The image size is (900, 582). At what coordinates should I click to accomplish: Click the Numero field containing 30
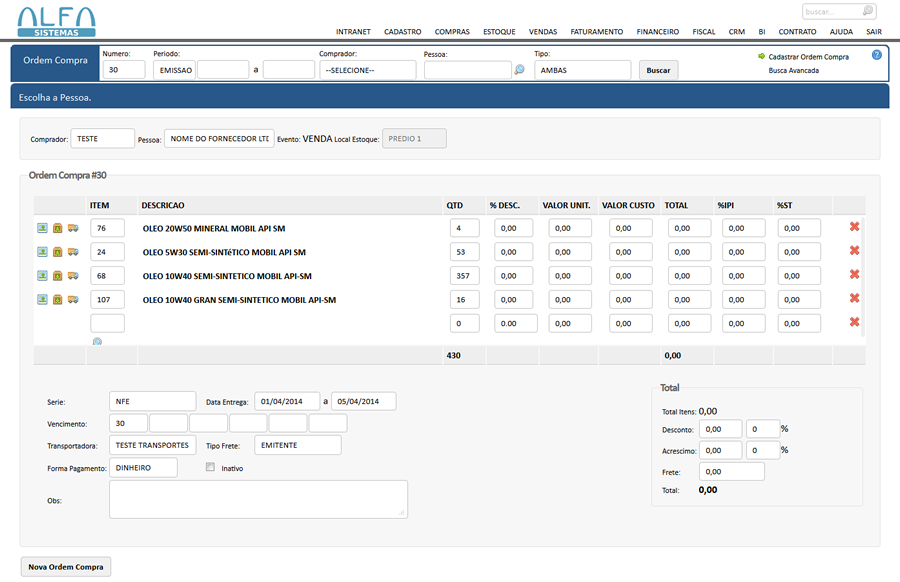click(x=124, y=70)
